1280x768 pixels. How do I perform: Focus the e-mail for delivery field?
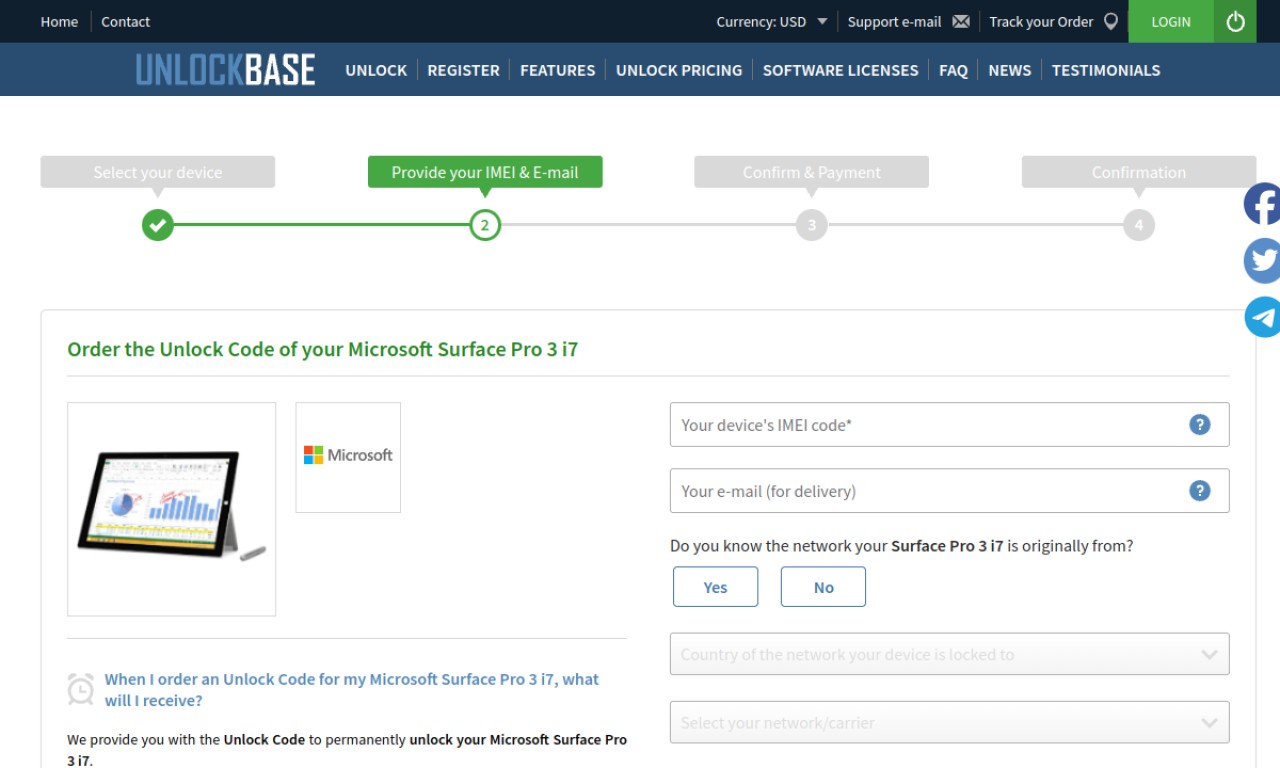pos(950,491)
